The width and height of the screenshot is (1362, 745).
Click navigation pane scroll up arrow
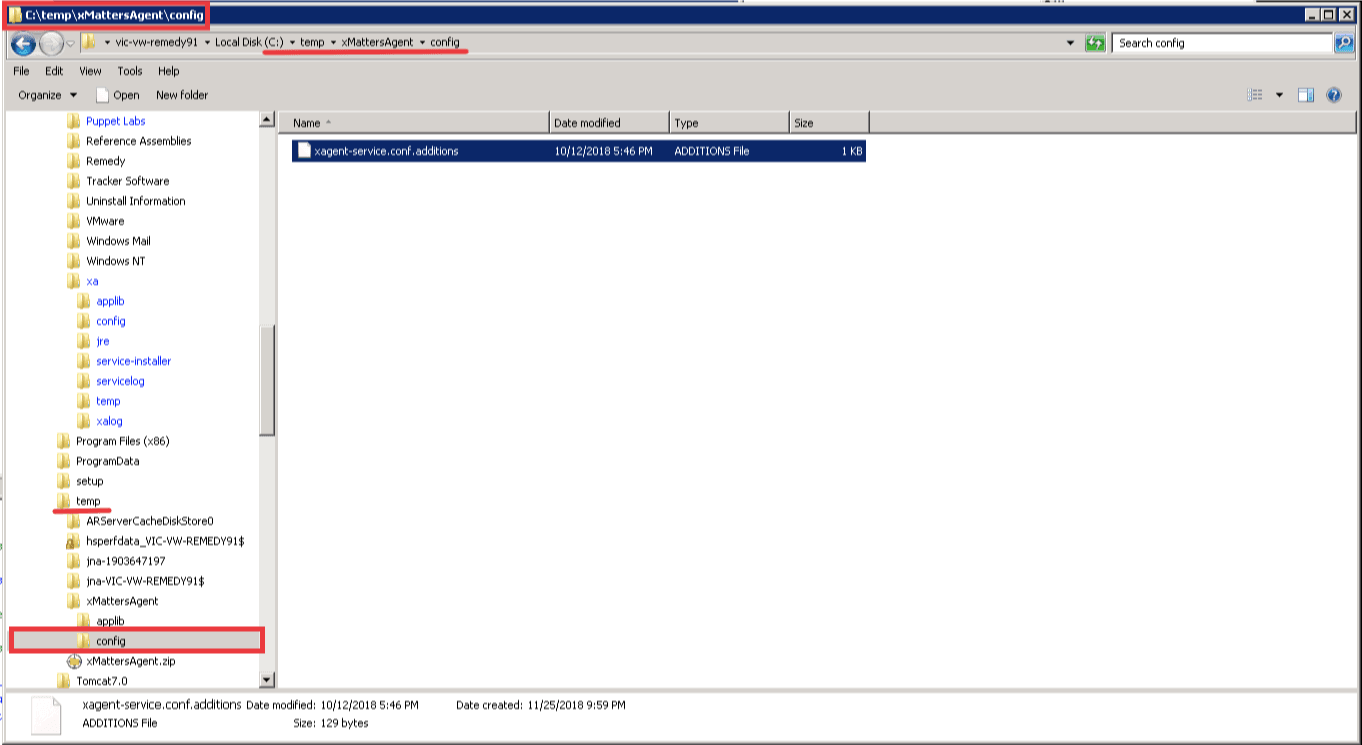pyautogui.click(x=267, y=120)
